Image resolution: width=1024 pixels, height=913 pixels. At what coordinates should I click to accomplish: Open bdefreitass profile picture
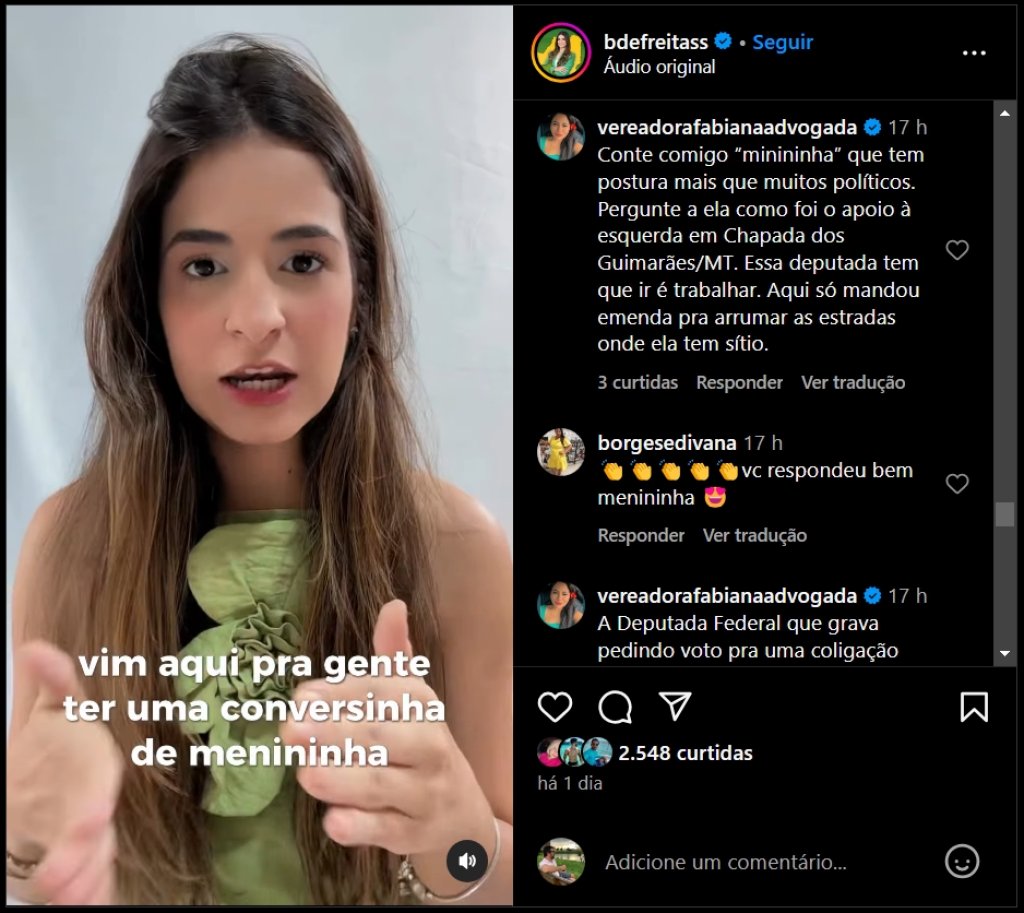point(561,52)
